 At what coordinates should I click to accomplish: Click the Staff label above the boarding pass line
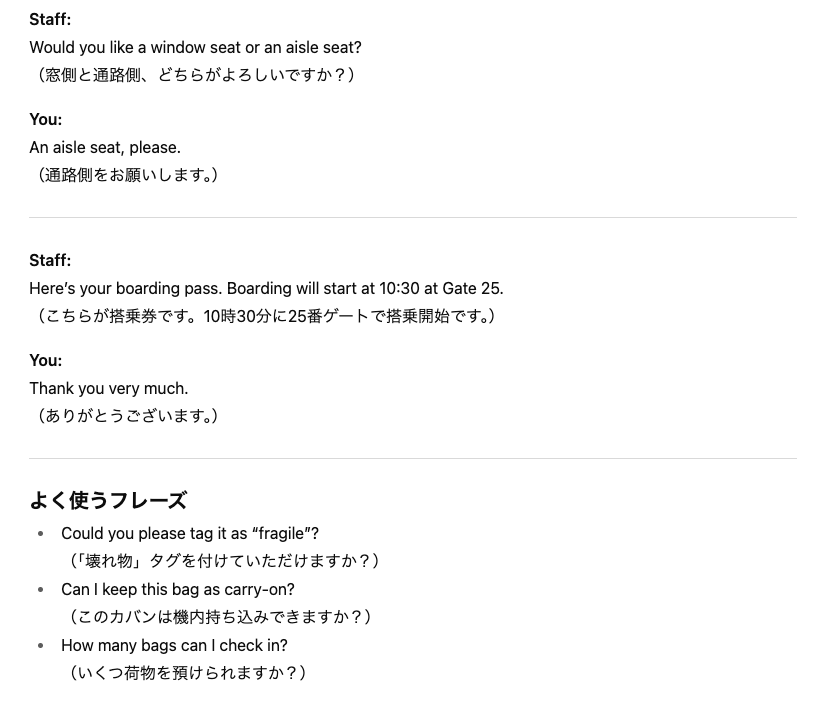pyautogui.click(x=50, y=261)
